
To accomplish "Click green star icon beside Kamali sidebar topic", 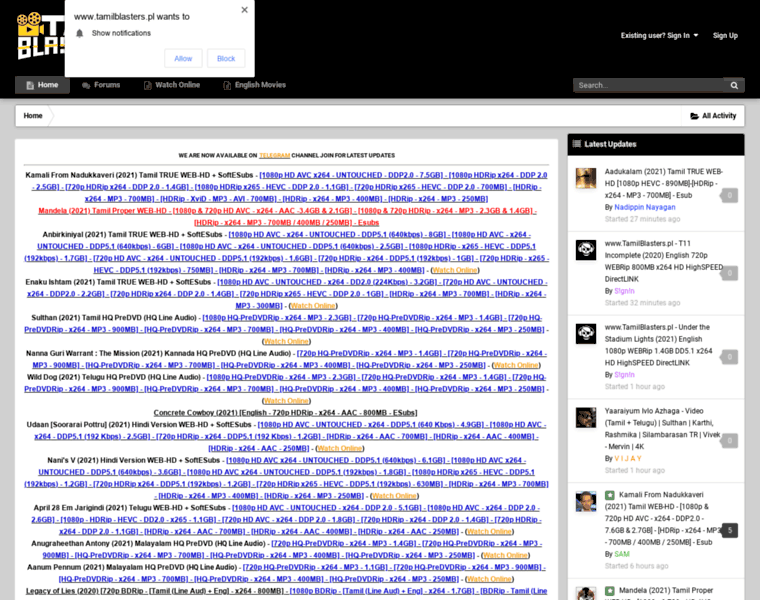I will (610, 495).
